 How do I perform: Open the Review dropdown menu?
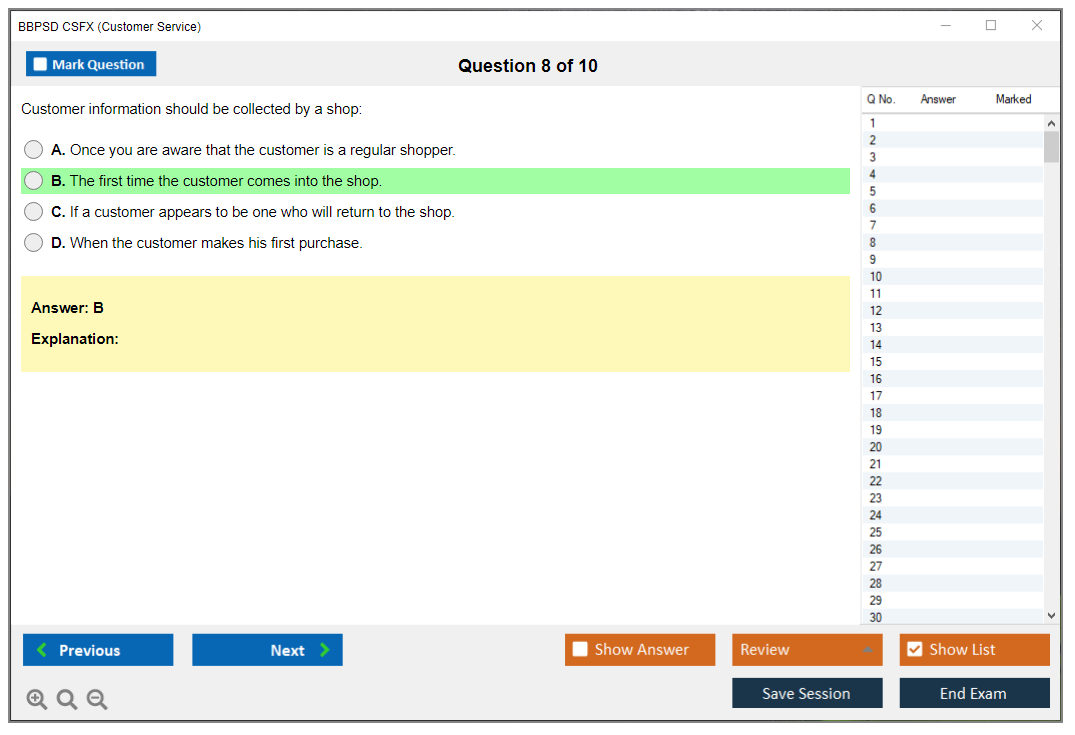point(806,650)
